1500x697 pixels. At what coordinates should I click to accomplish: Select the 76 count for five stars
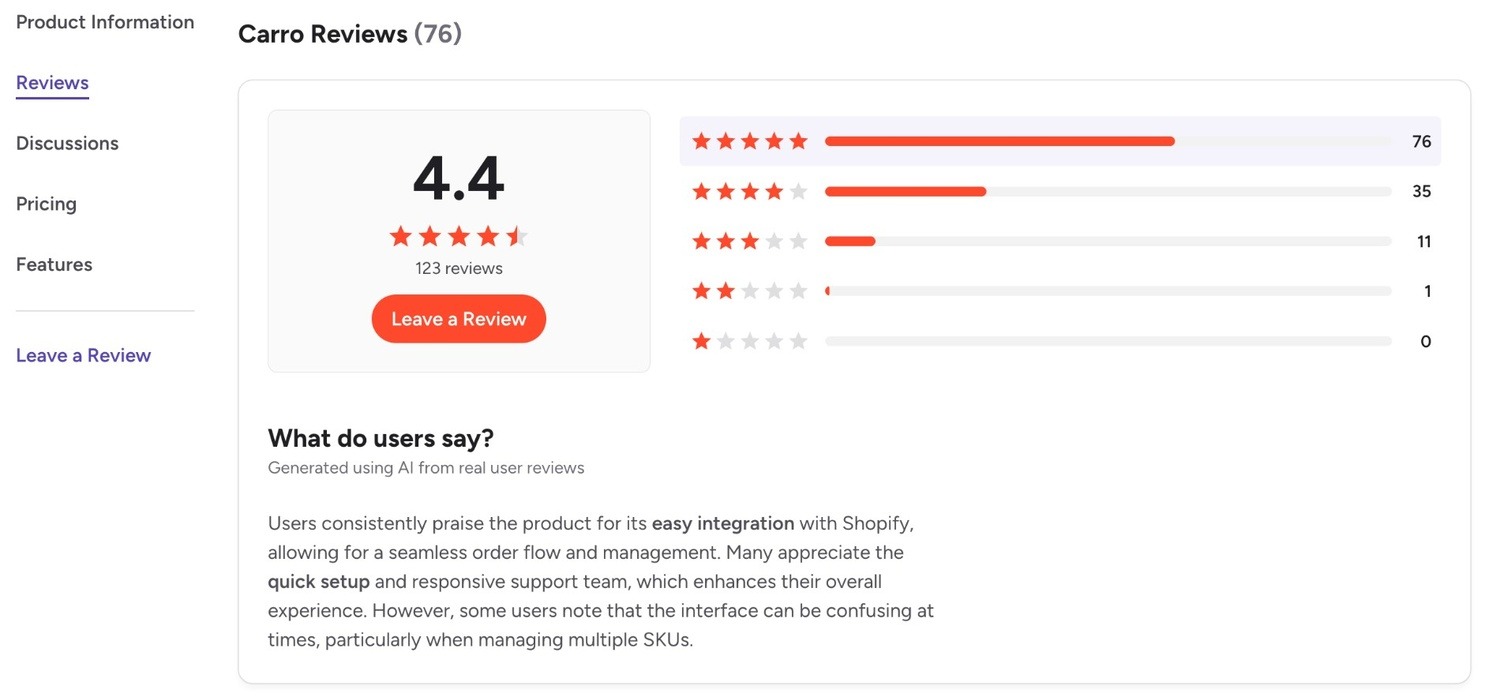coord(1421,141)
